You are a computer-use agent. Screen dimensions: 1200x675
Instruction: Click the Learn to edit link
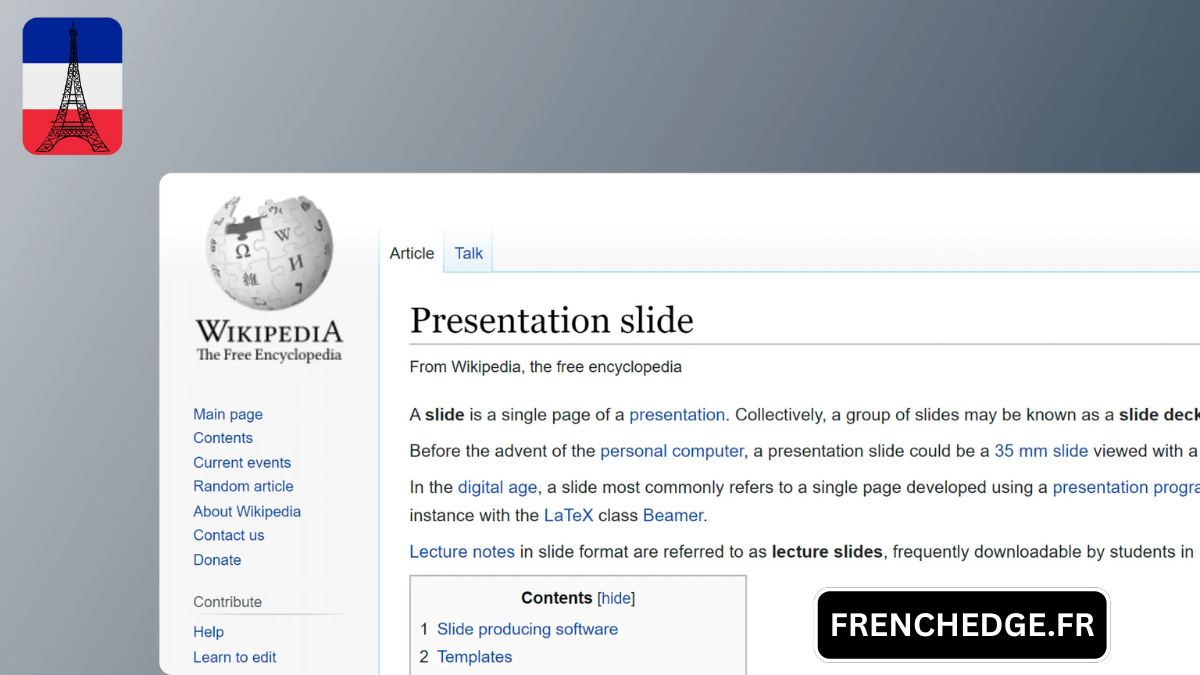coord(235,657)
